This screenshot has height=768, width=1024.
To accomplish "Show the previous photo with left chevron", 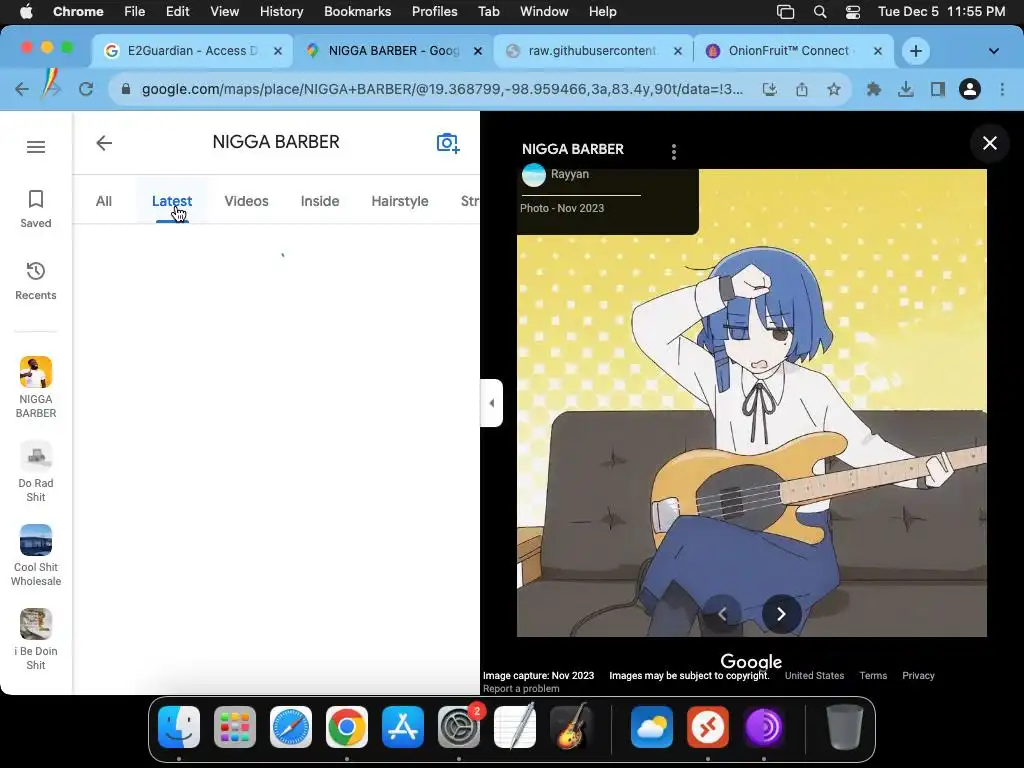I will pyautogui.click(x=722, y=614).
